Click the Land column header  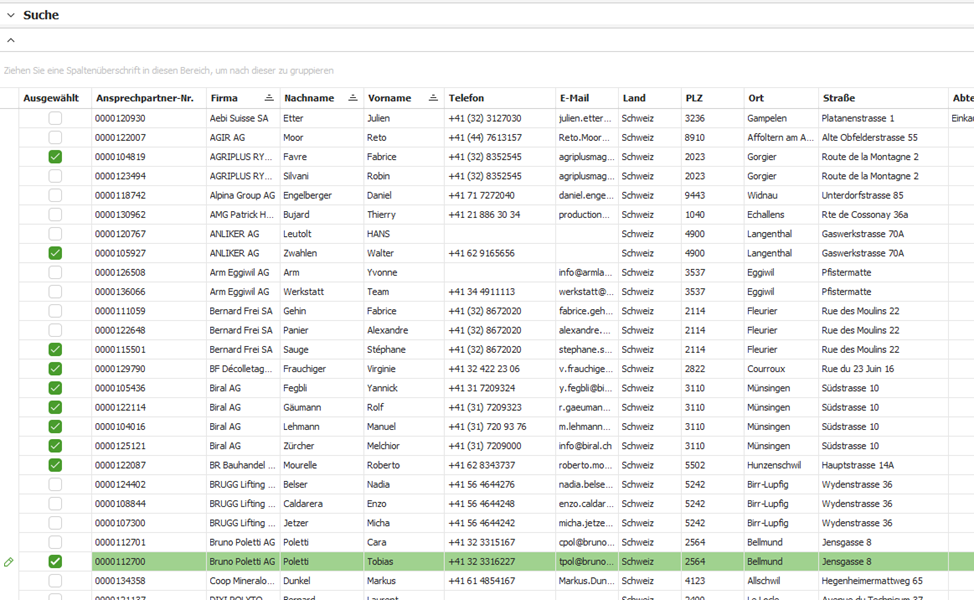tap(634, 98)
